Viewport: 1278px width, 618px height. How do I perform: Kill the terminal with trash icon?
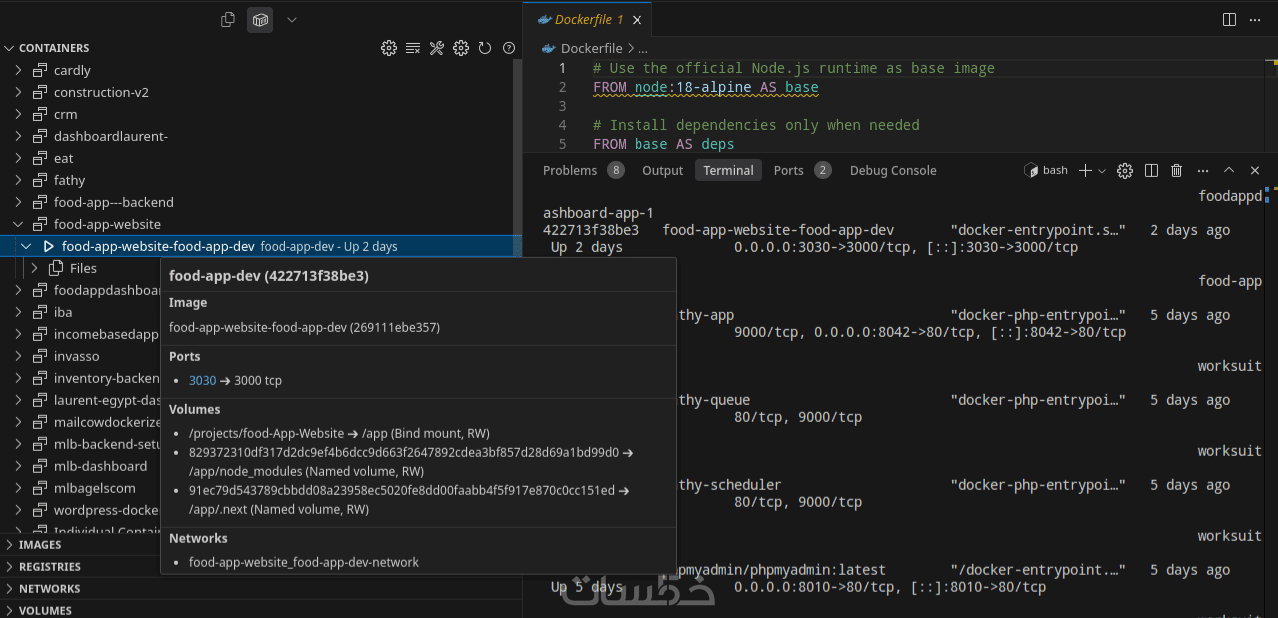pos(1176,171)
